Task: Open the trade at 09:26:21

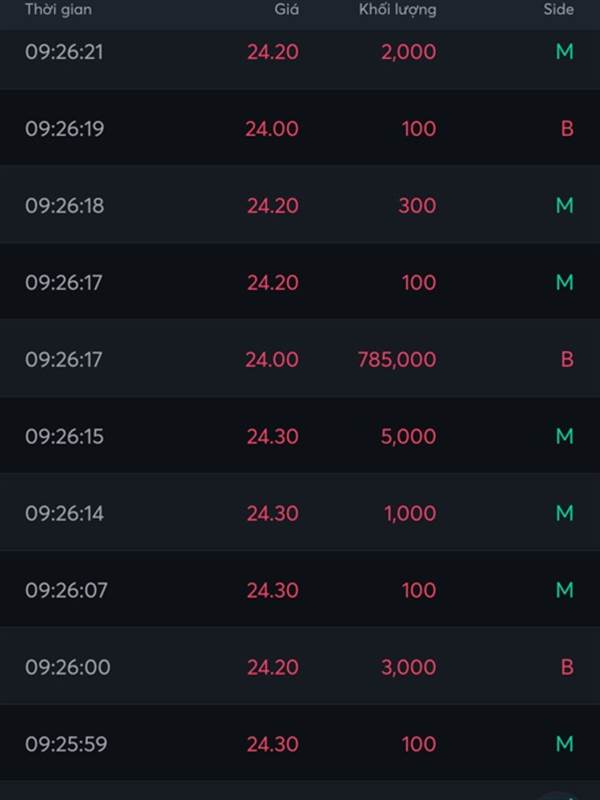Action: pyautogui.click(x=300, y=52)
